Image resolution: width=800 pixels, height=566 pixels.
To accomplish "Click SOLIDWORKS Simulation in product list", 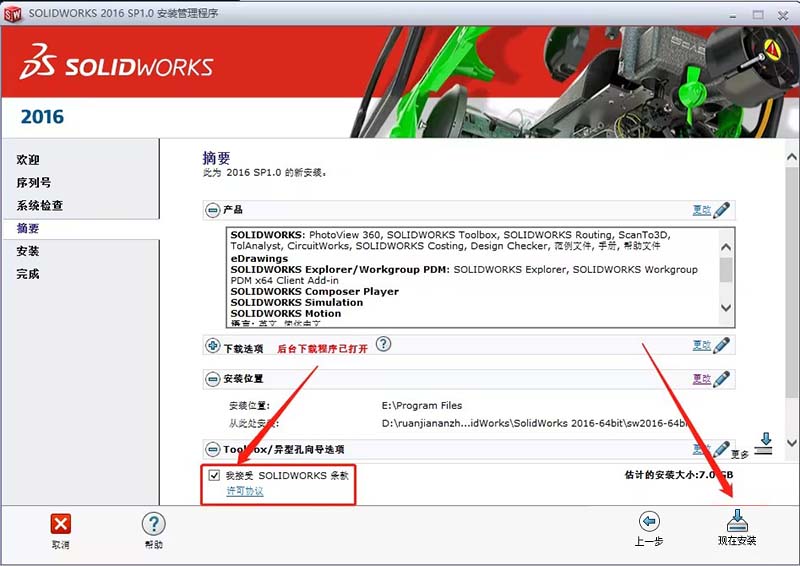I will [x=297, y=303].
